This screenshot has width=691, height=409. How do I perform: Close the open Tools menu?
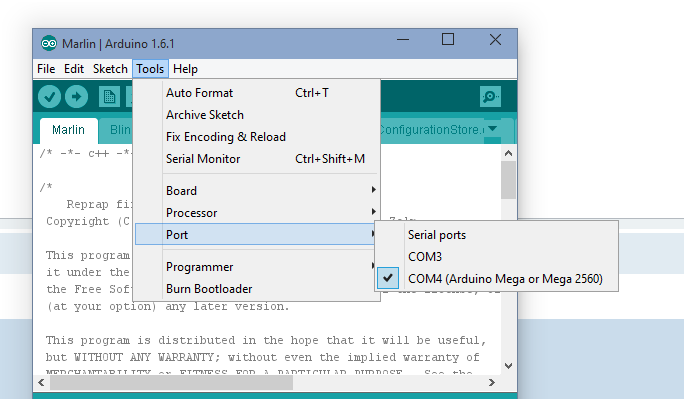point(150,69)
